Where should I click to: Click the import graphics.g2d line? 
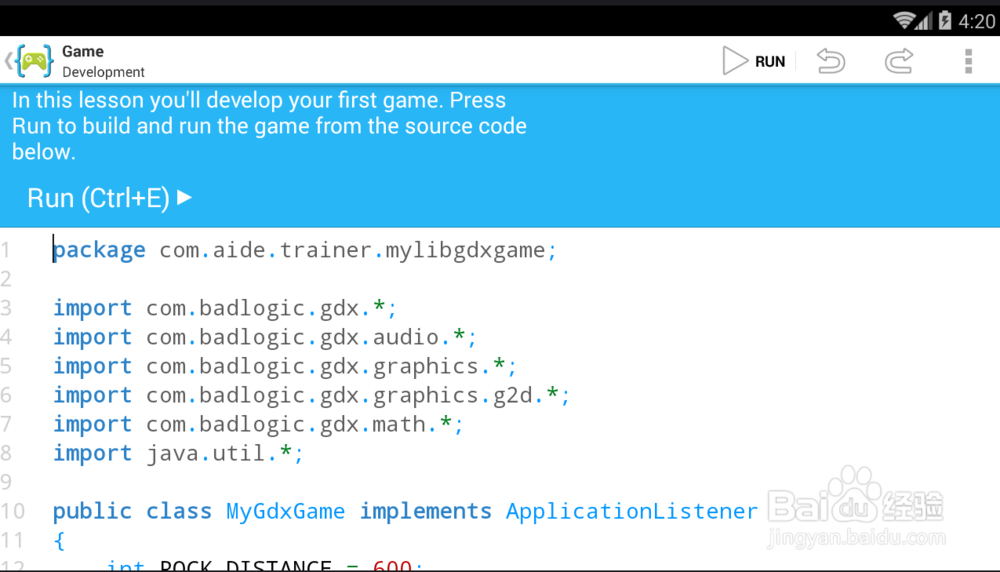click(x=311, y=395)
